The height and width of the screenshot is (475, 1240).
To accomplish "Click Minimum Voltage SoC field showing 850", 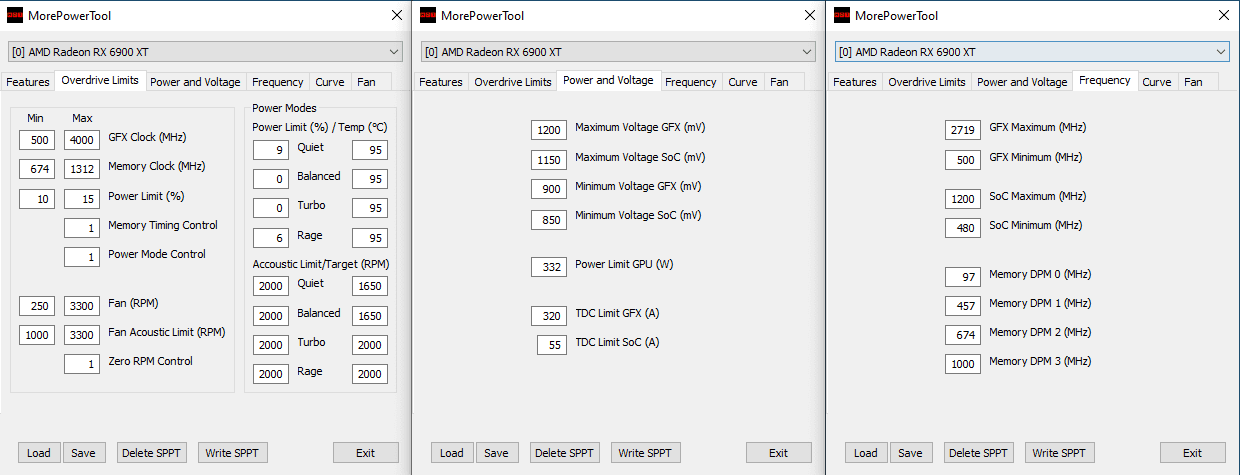I will [549, 218].
